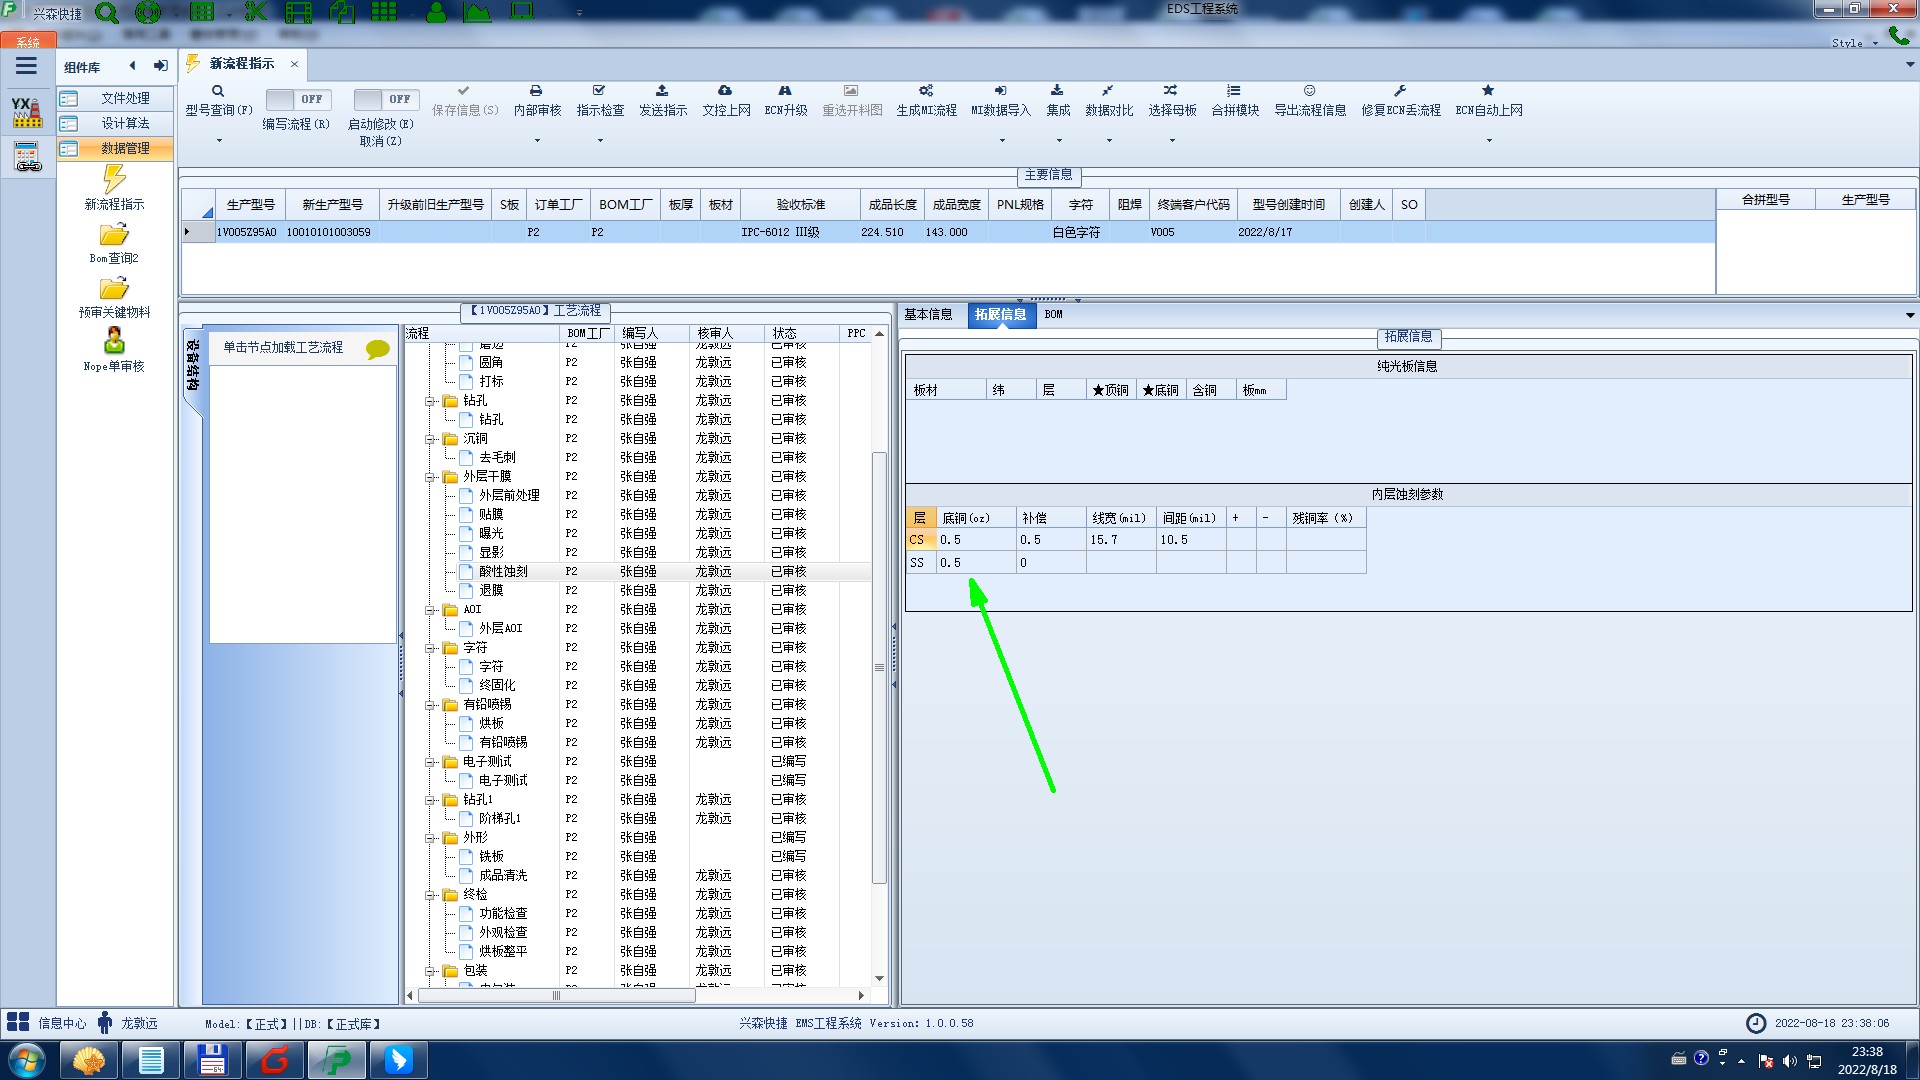Click 集成 download icon

pos(1057,91)
